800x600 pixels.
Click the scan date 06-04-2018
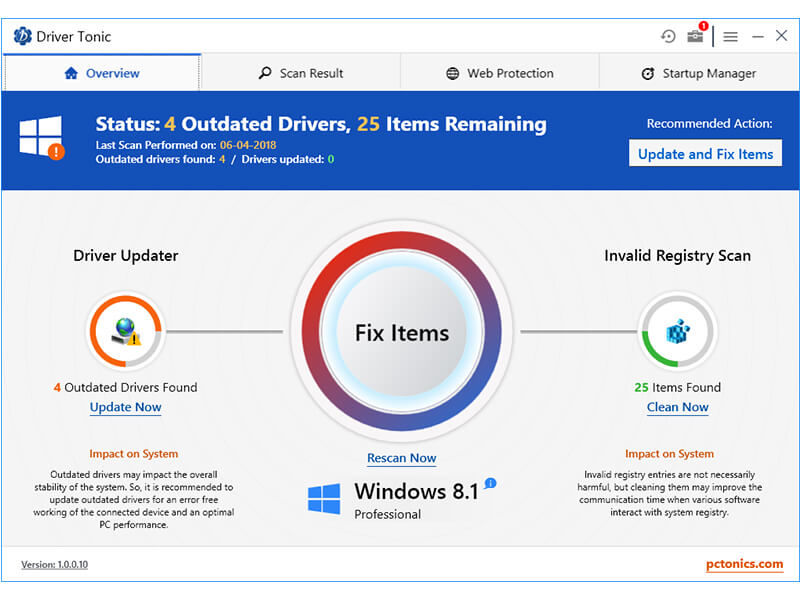pos(248,145)
